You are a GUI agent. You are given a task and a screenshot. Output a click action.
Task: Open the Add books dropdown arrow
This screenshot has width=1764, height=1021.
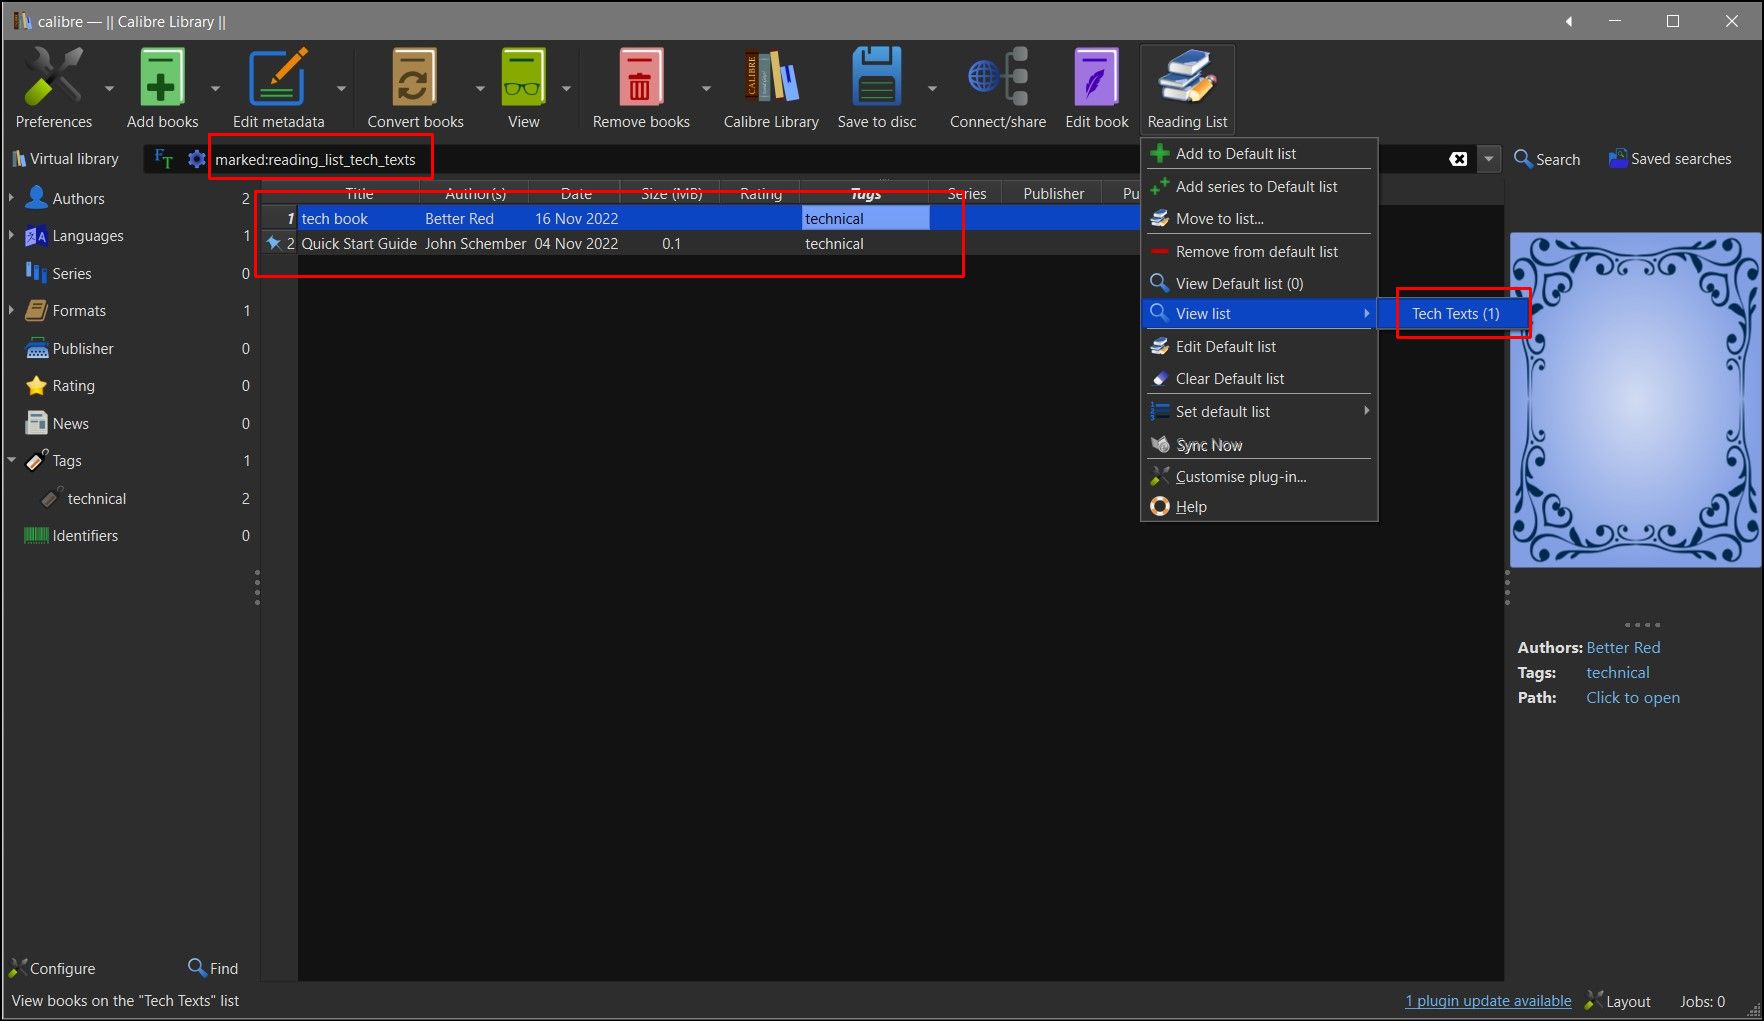coord(215,88)
